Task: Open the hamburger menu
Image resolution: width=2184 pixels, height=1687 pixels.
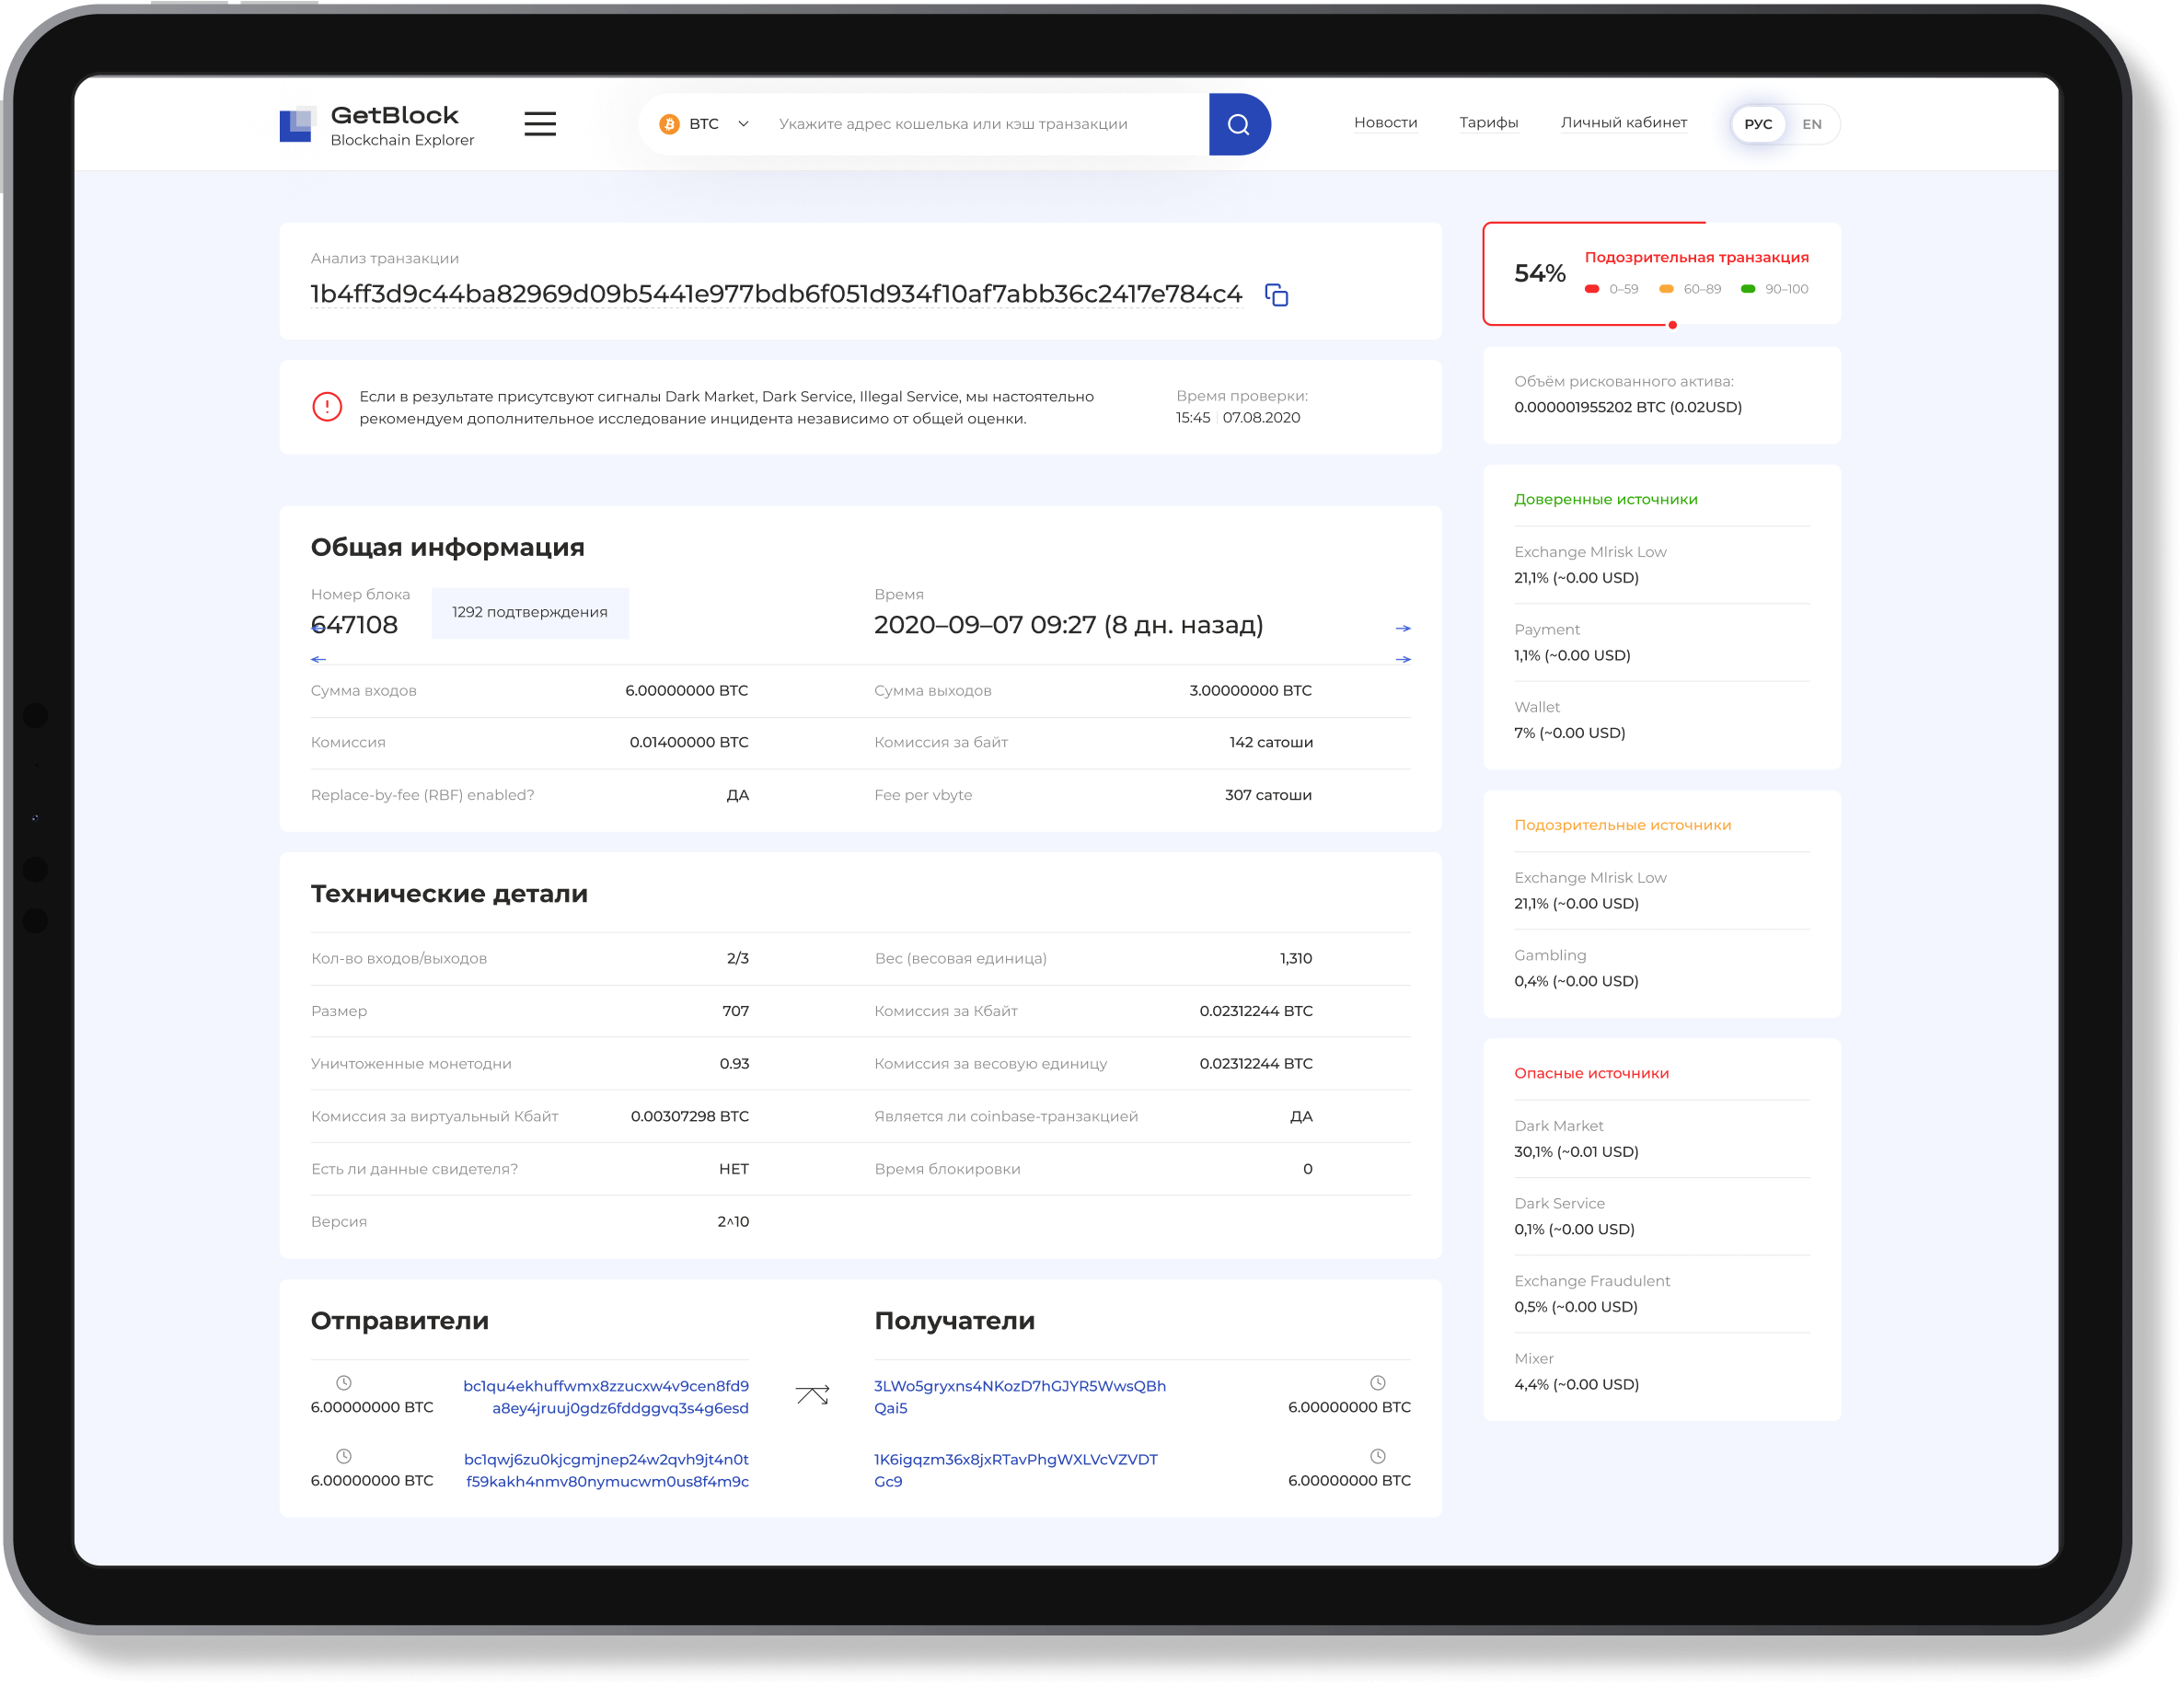Action: coord(540,124)
